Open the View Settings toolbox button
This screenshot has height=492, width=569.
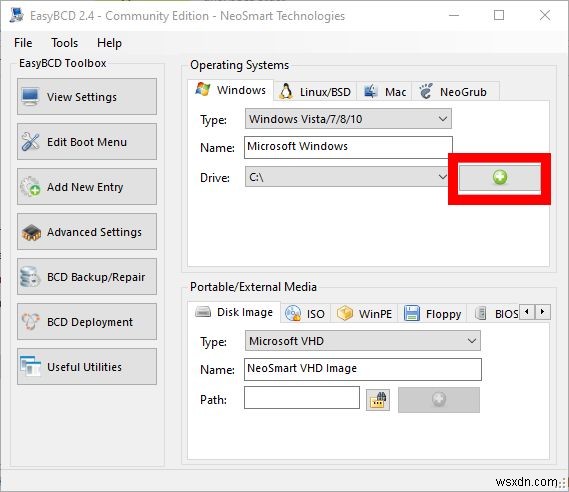(x=87, y=97)
